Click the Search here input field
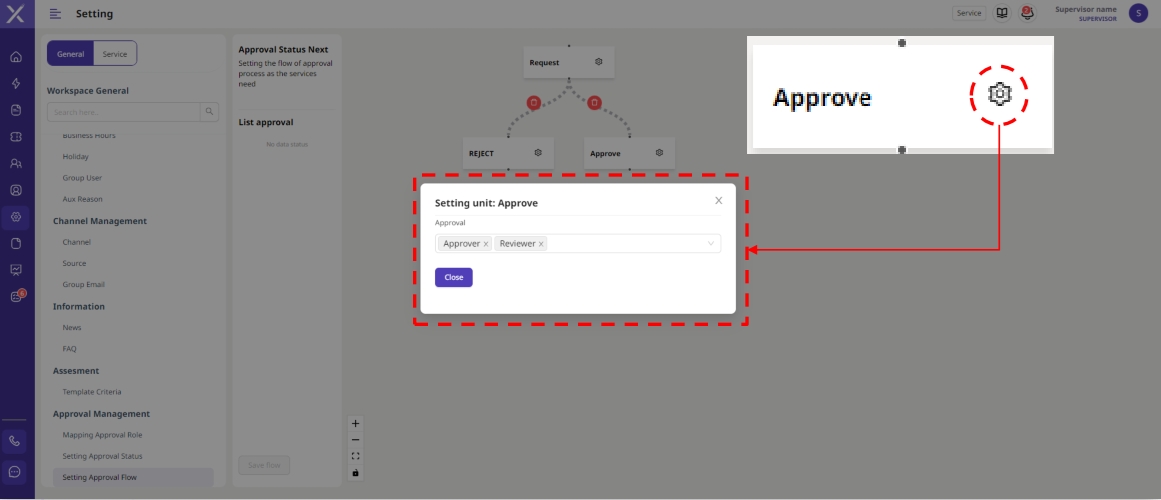The image size is (1161, 500). click(x=124, y=112)
